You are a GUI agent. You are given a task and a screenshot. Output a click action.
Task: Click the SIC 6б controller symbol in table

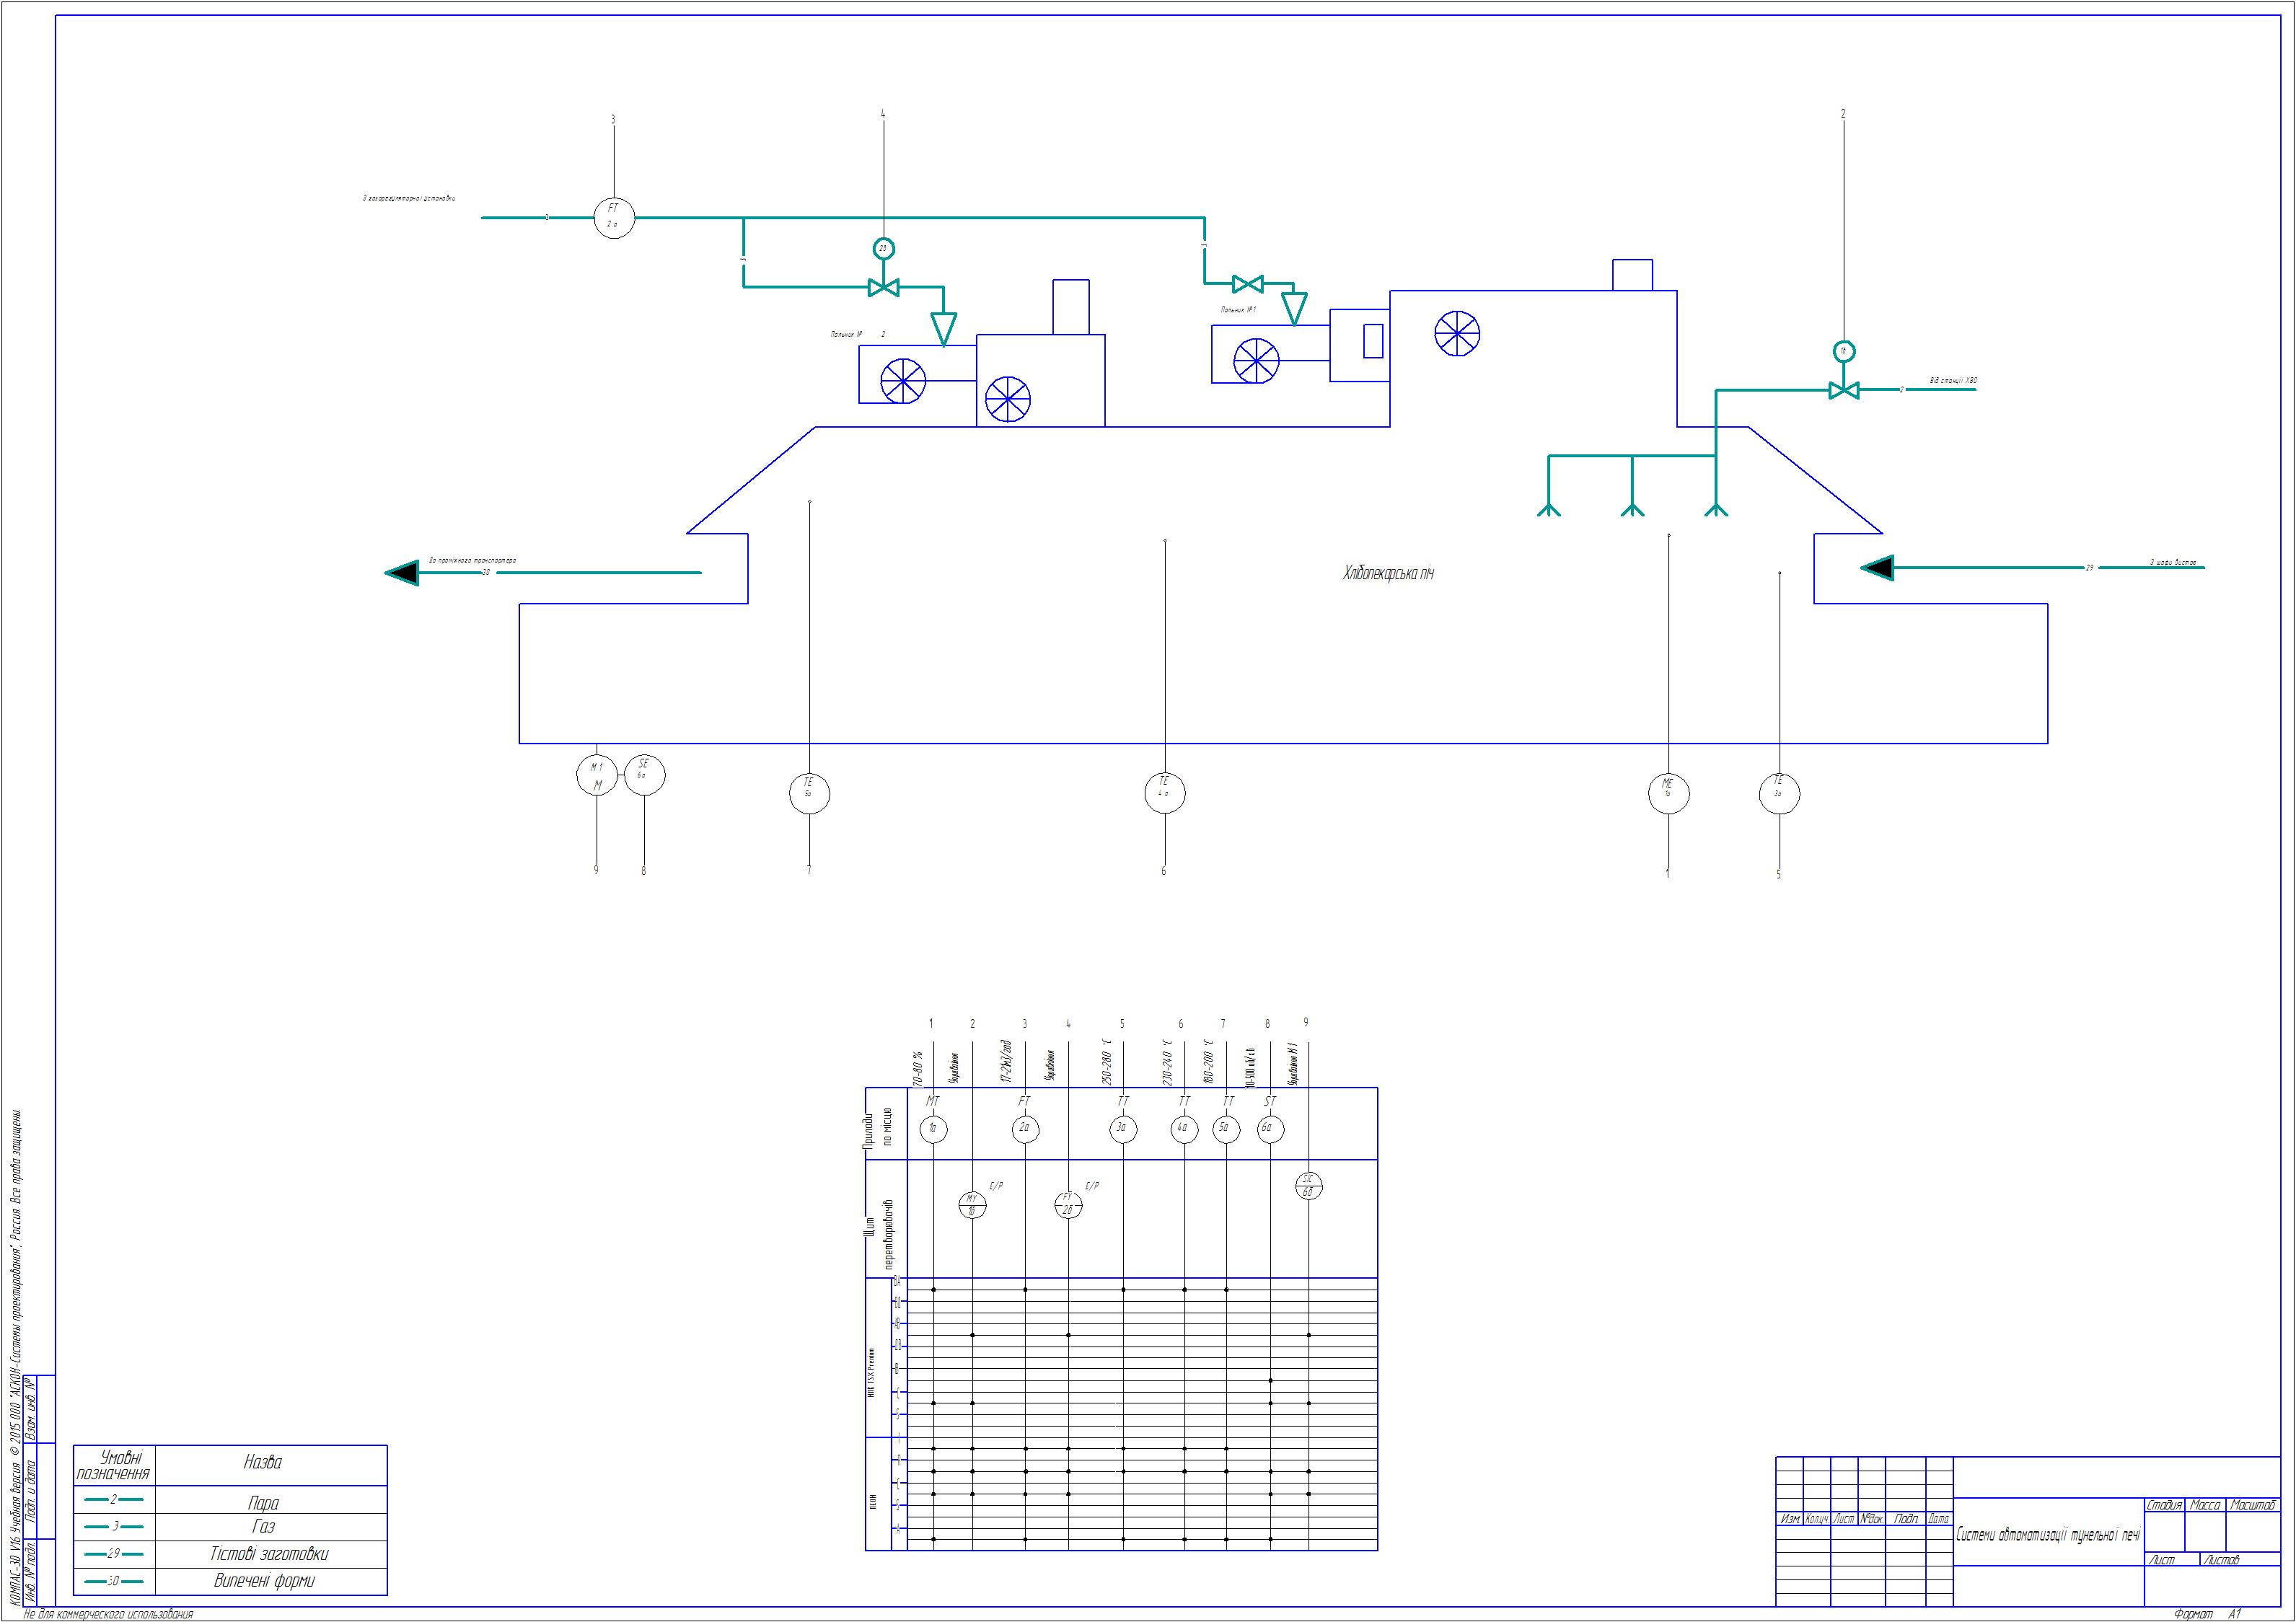(x=1308, y=1186)
